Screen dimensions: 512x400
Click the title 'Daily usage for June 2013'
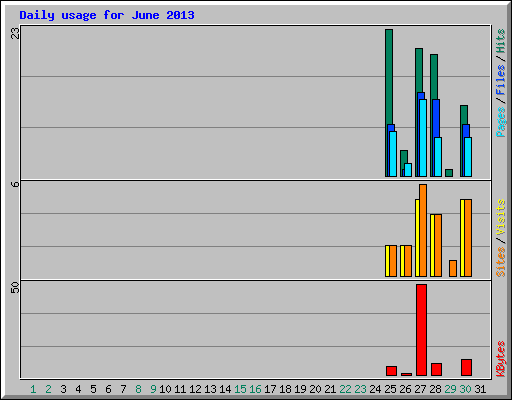(x=107, y=15)
